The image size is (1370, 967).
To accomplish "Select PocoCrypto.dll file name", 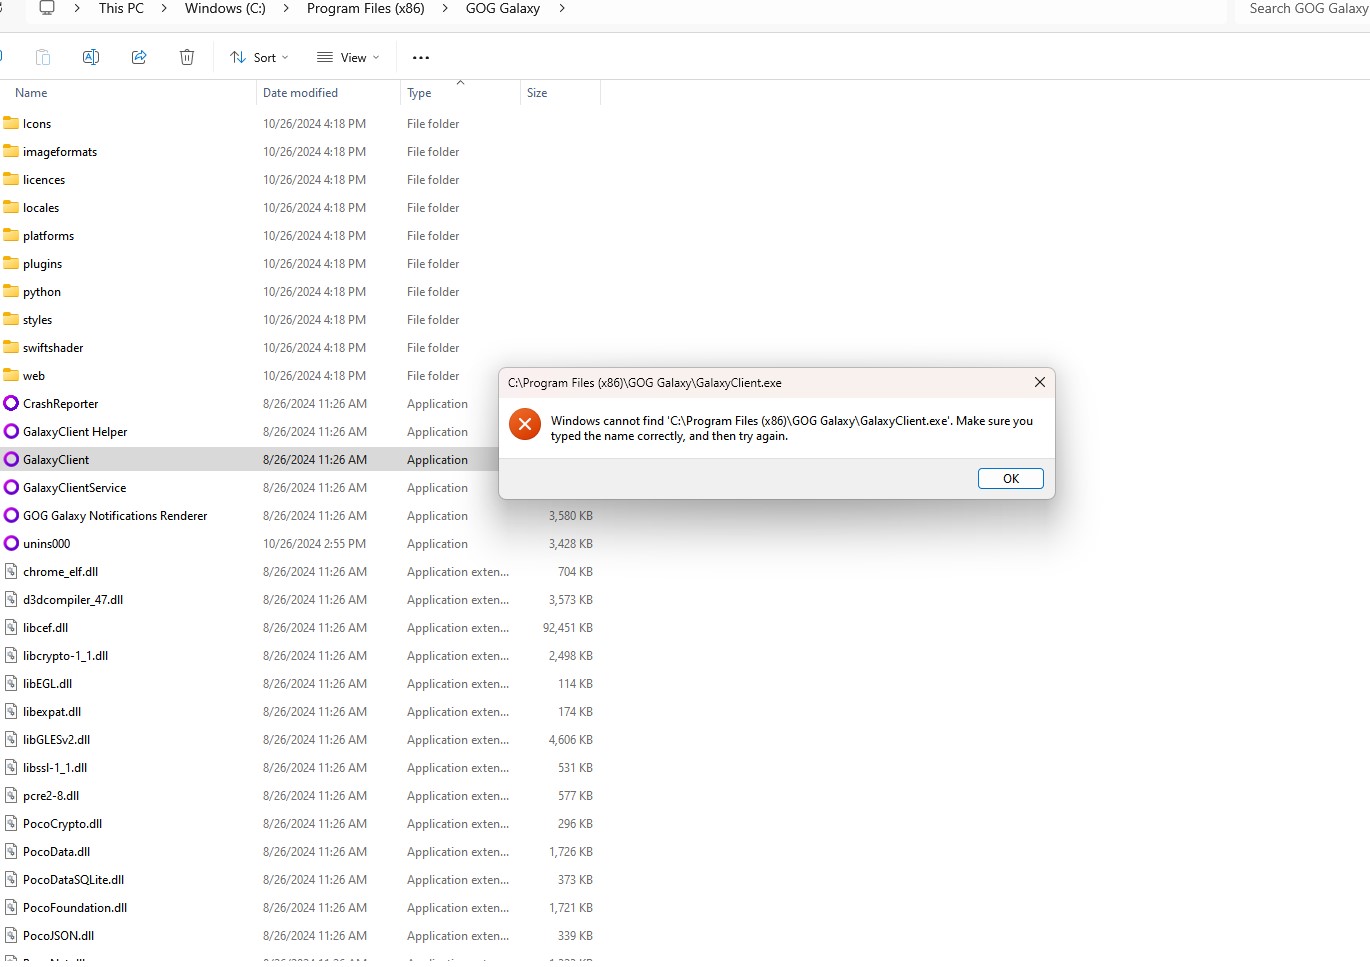I will pyautogui.click(x=62, y=824).
